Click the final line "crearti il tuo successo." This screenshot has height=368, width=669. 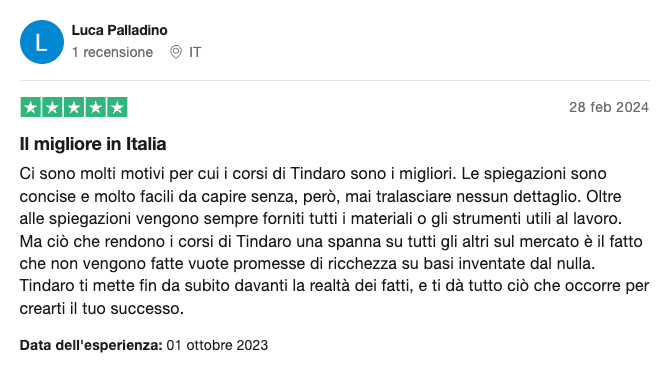[102, 308]
